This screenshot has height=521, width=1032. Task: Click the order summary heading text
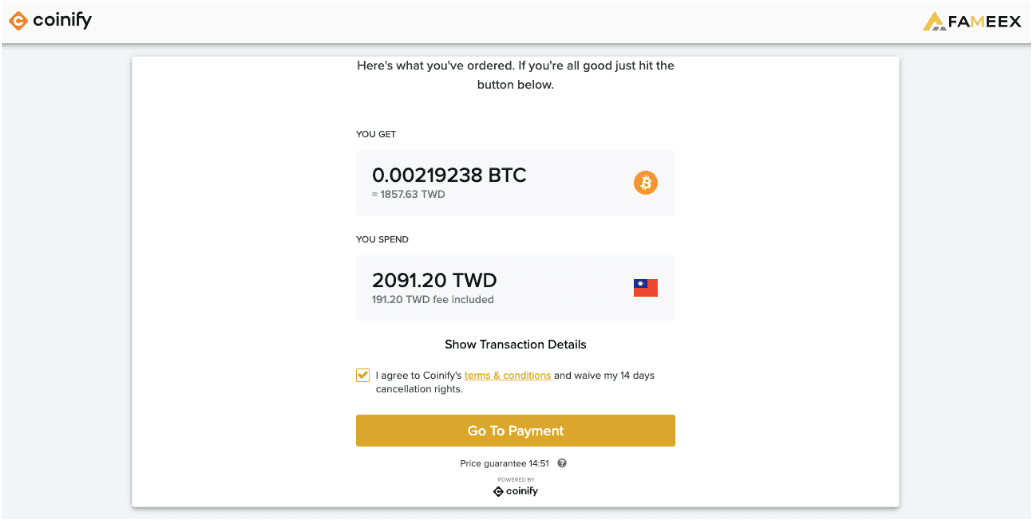coord(515,76)
